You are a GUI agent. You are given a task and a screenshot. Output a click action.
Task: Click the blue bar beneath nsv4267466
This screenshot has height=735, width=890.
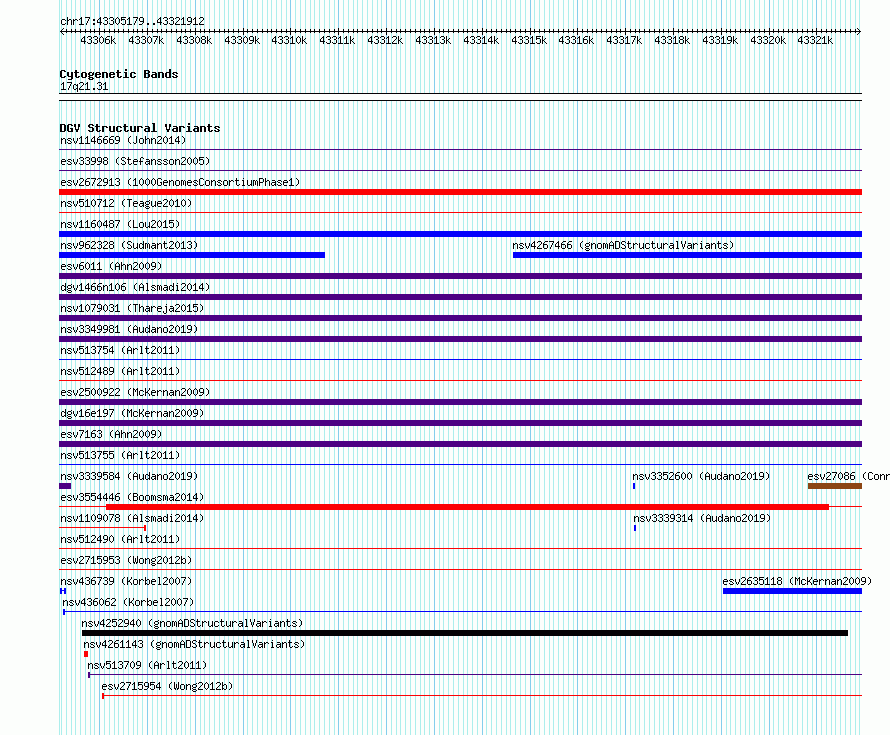tap(687, 255)
